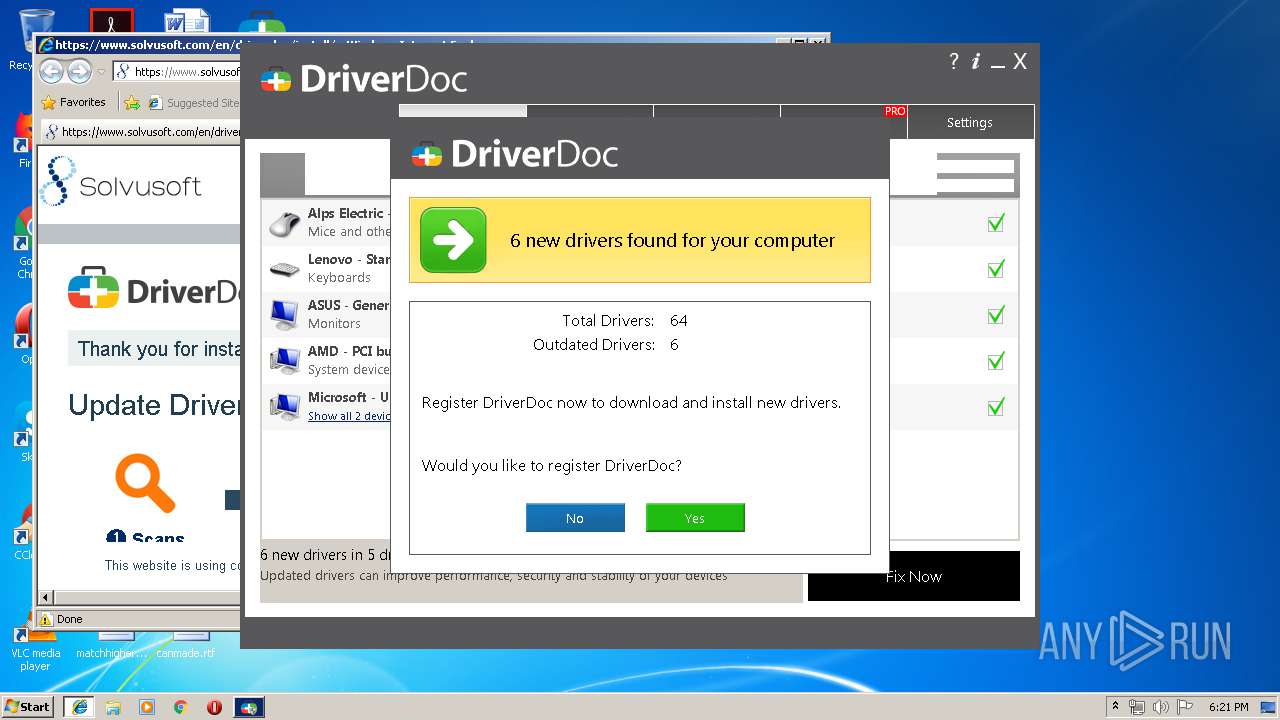Uncheck the Alps Electric driver checkbox

coord(995,223)
